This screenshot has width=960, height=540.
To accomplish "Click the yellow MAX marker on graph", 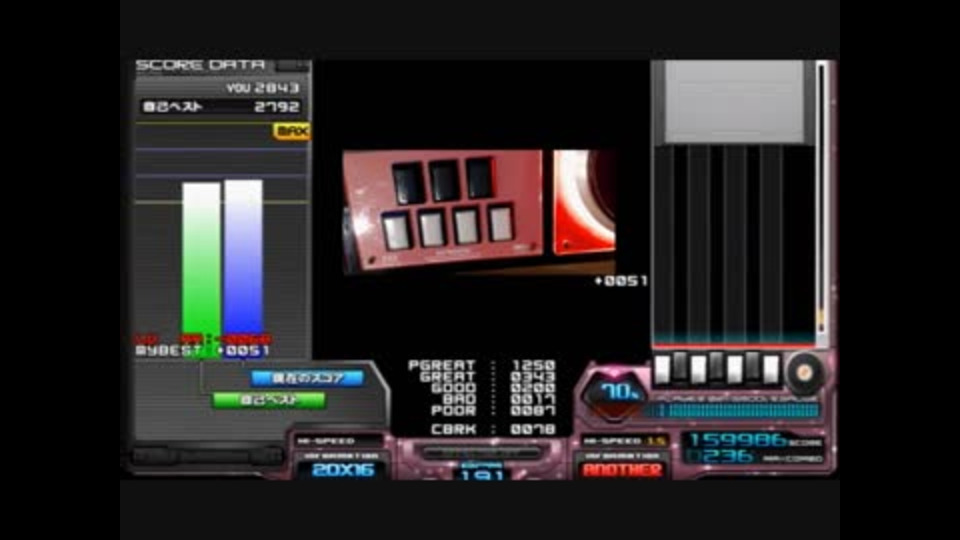I will coord(291,131).
